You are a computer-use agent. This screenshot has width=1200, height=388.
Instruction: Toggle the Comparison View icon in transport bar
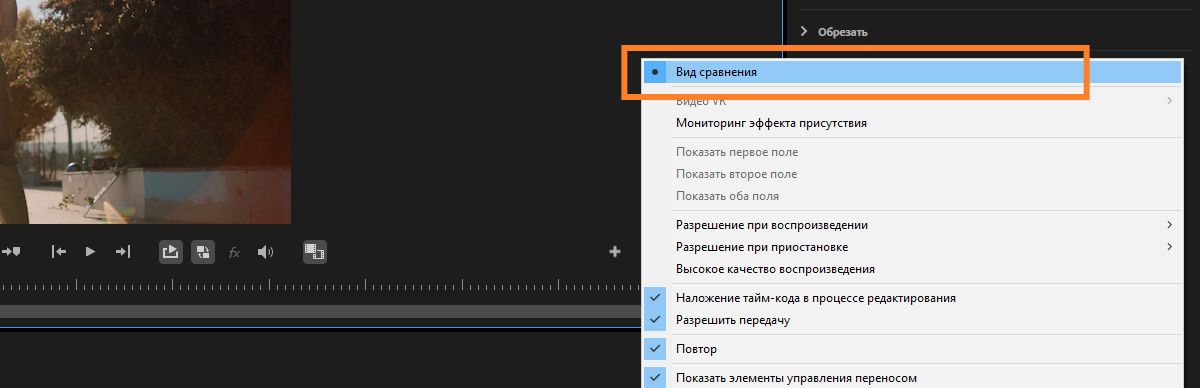[x=203, y=252]
